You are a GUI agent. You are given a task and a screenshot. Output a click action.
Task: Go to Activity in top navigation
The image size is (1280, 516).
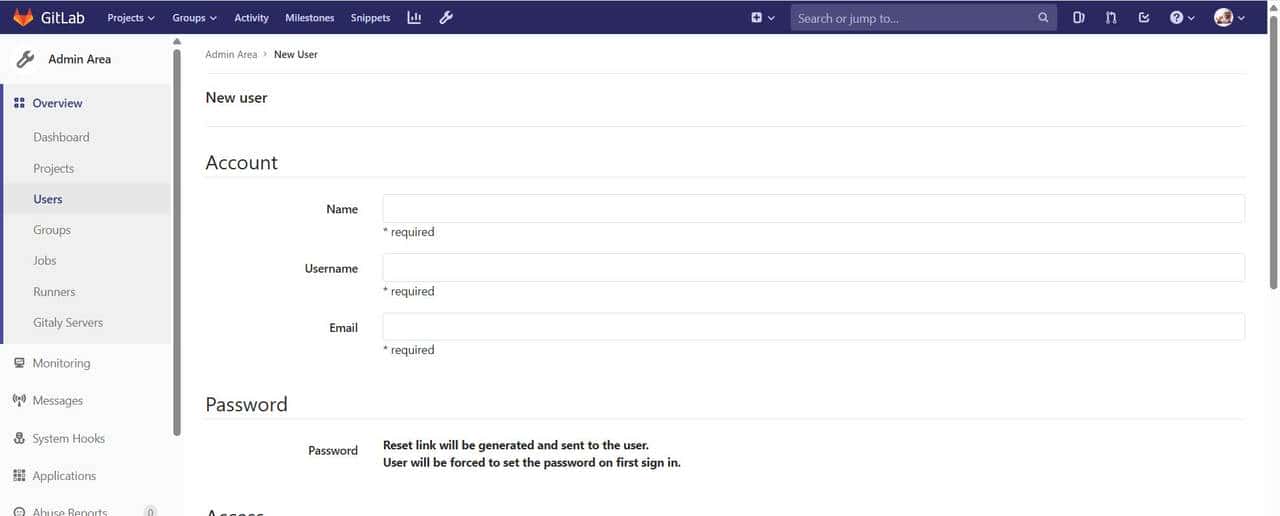251,18
